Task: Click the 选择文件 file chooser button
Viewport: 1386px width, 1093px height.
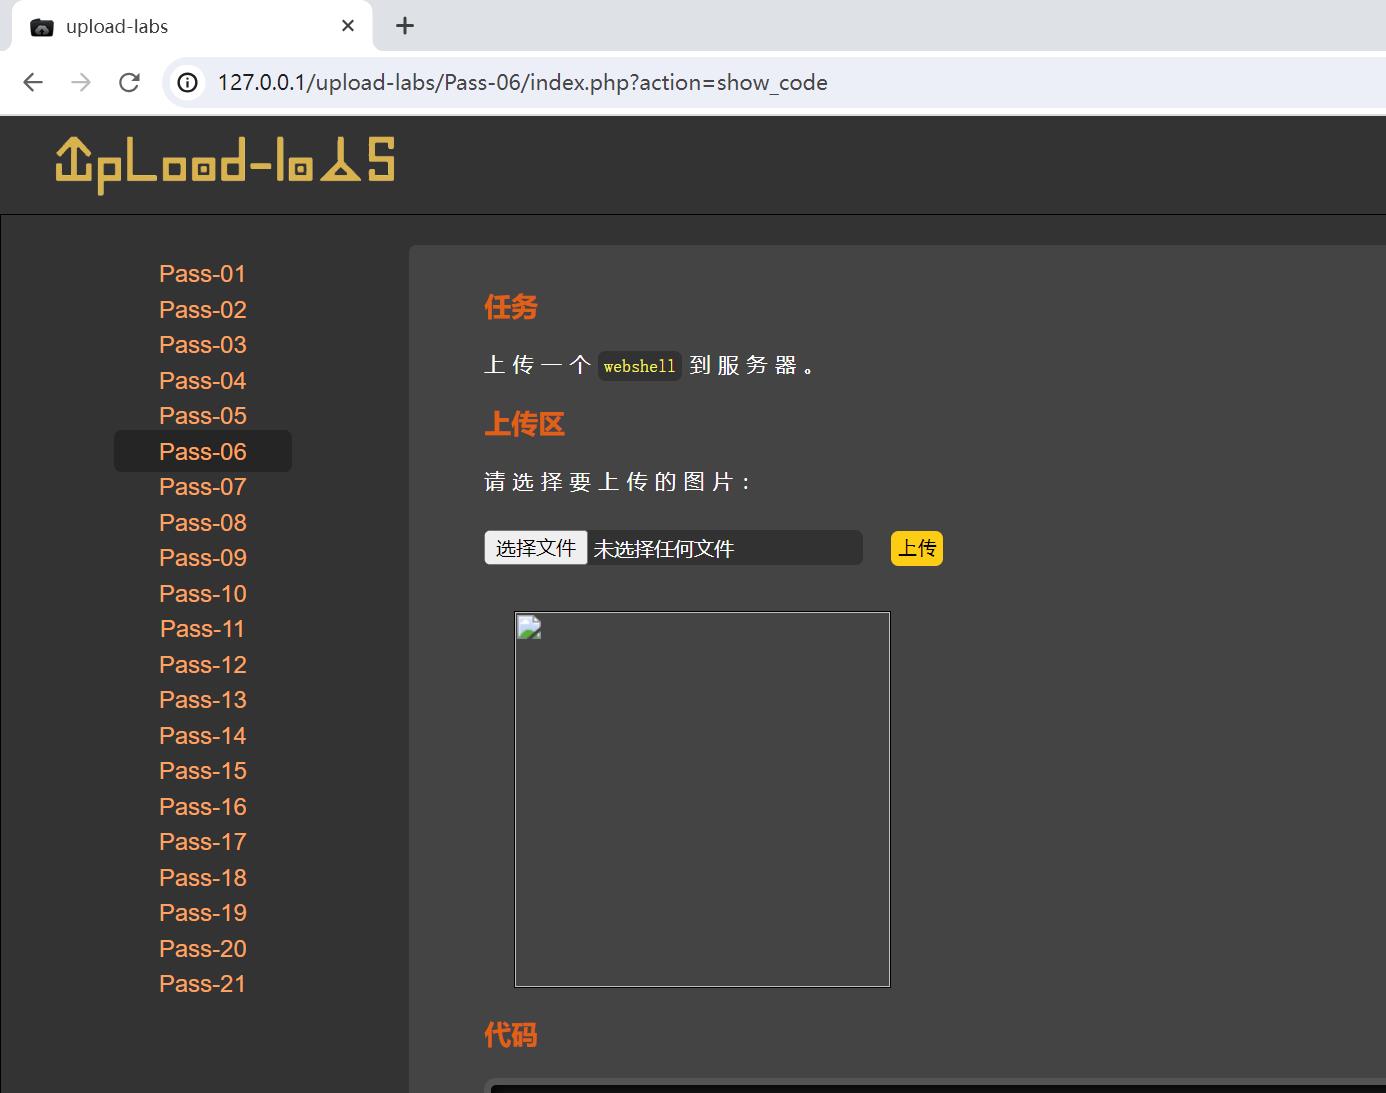Action: (536, 548)
